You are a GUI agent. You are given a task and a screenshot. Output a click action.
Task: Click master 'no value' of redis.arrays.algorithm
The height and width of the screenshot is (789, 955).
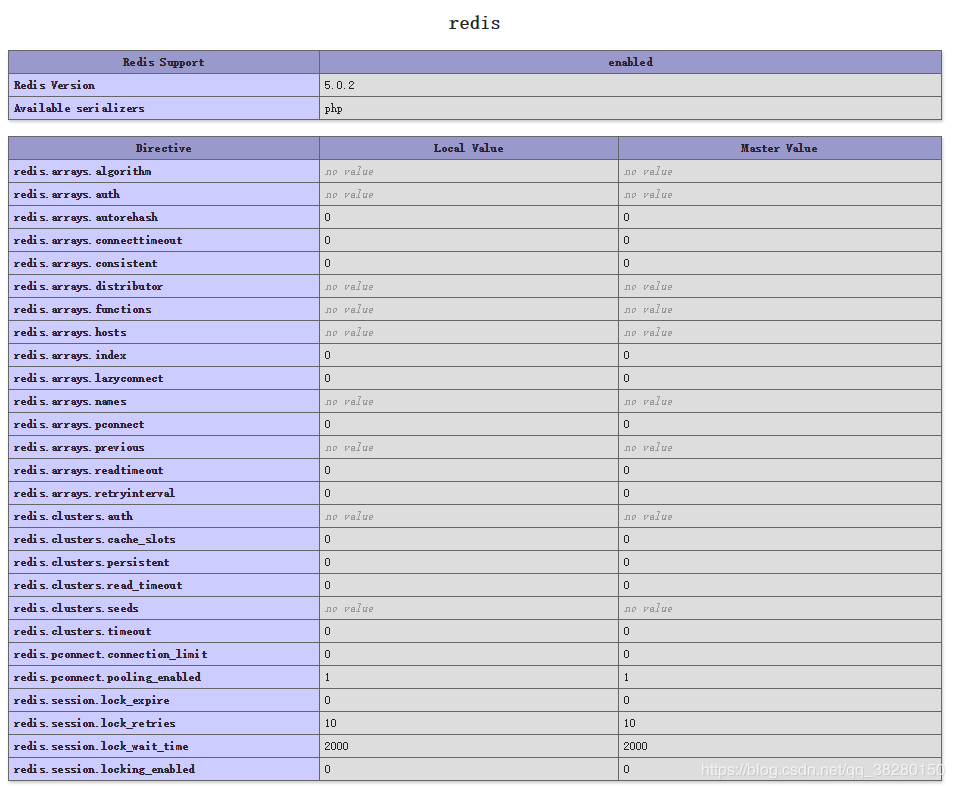pos(648,172)
